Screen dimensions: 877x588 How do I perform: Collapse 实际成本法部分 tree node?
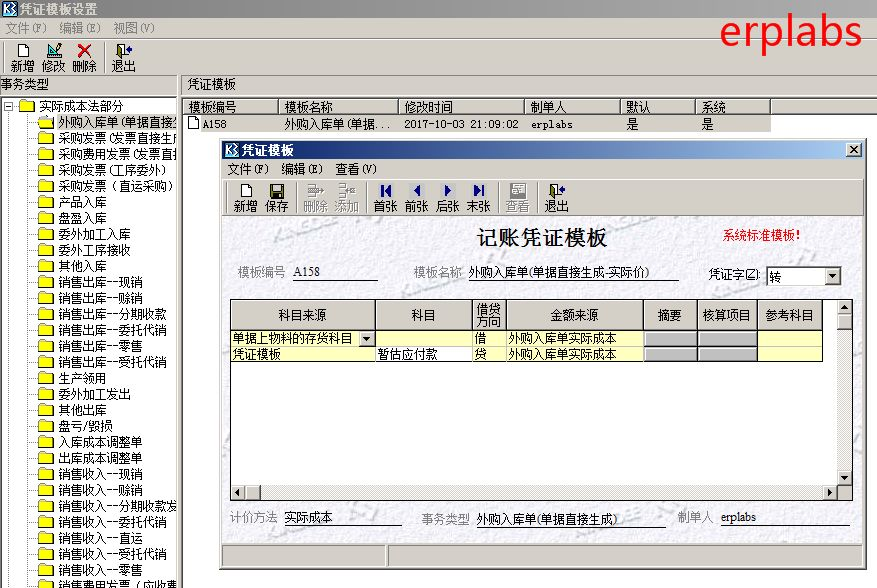(8, 106)
